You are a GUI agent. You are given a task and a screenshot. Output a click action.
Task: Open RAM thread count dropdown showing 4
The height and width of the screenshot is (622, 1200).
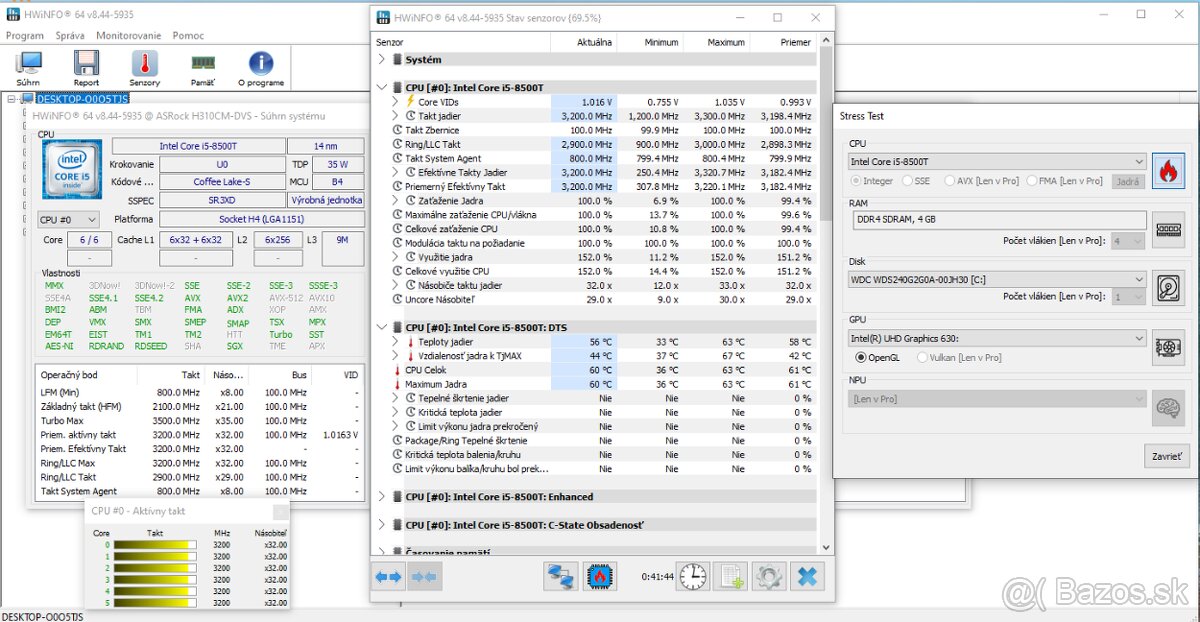[x=1129, y=241]
